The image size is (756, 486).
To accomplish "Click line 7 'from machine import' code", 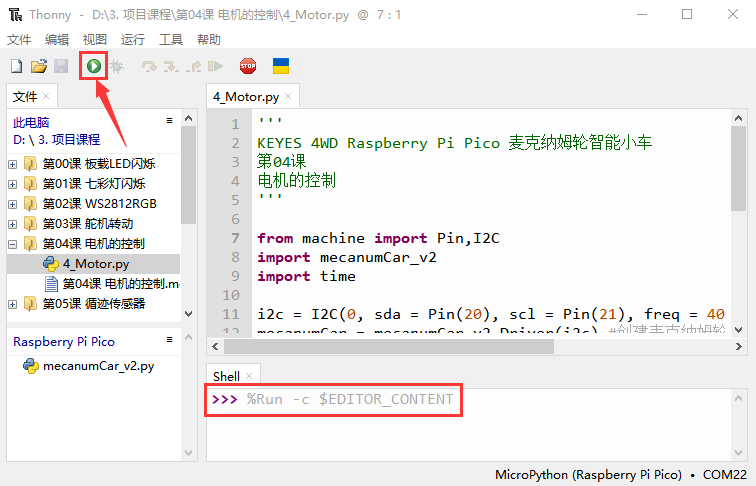I will (x=378, y=238).
